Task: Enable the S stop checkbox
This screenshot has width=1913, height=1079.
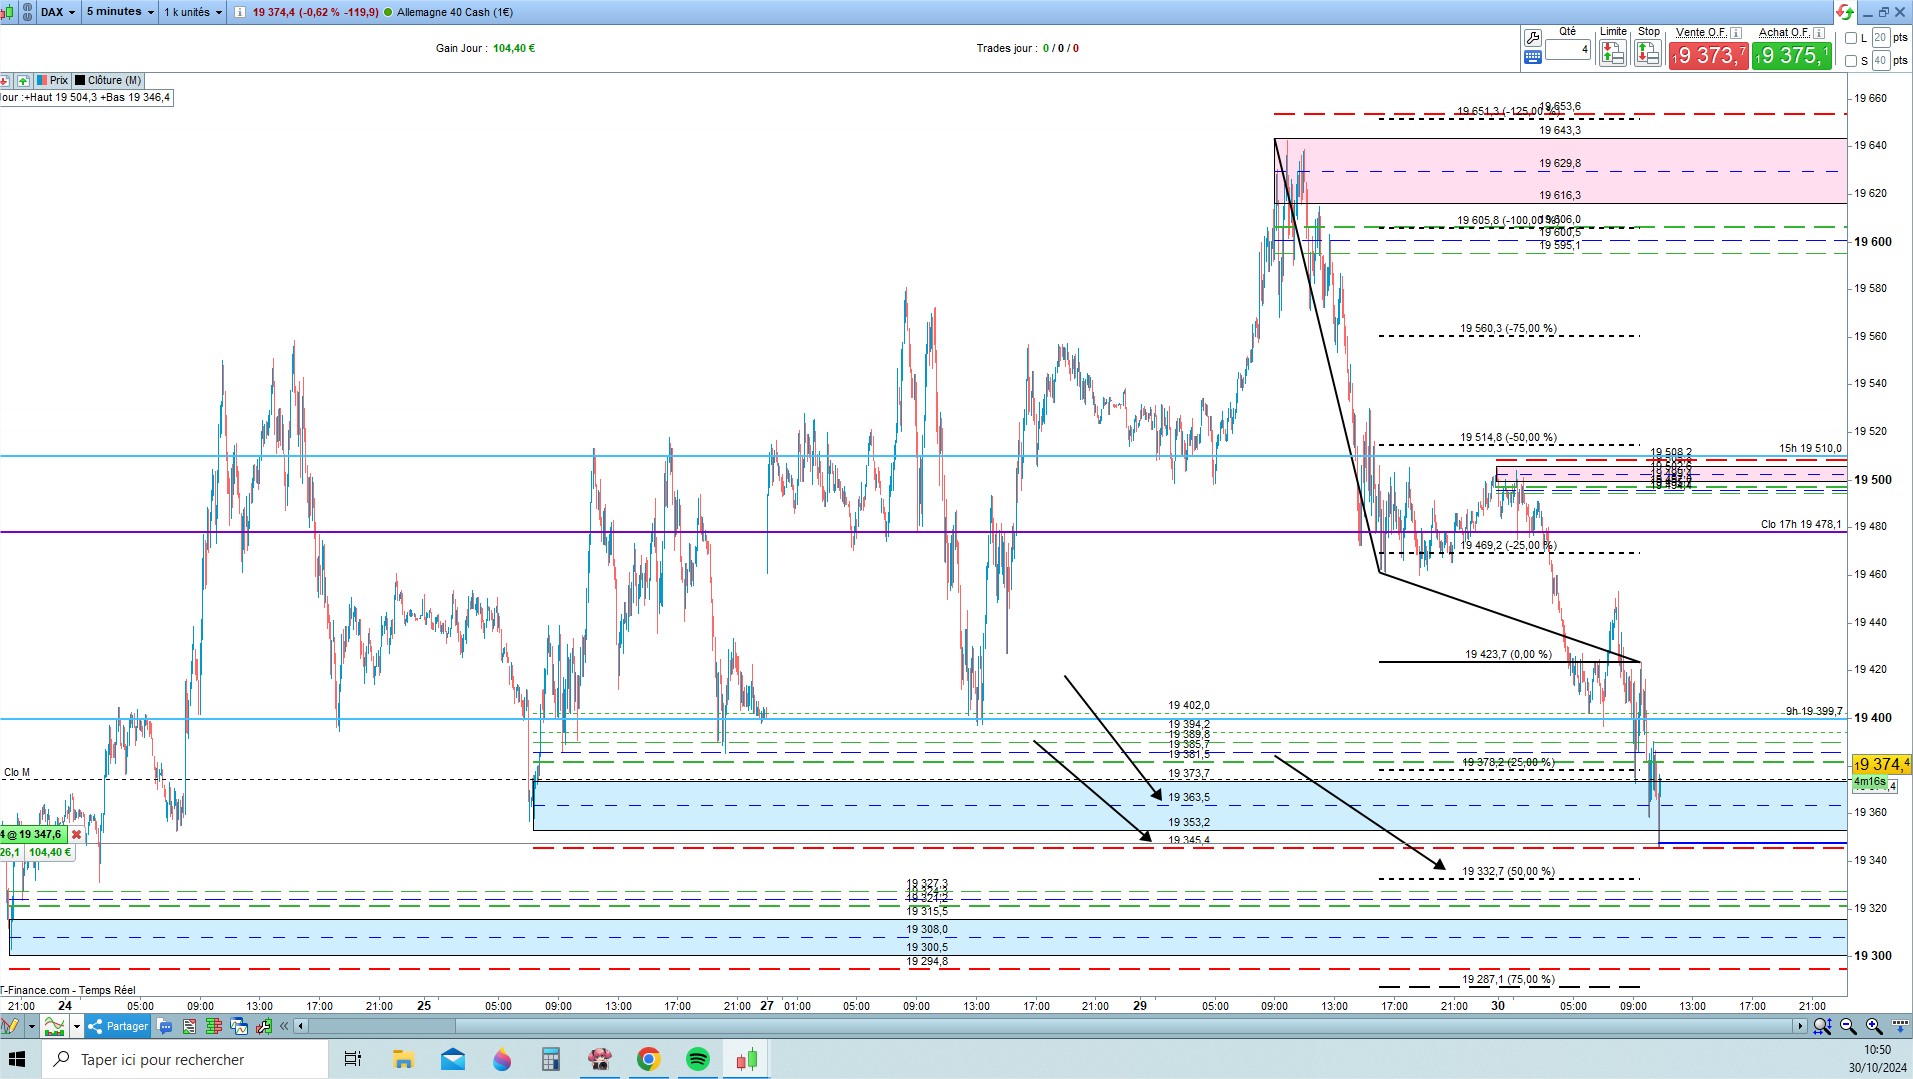Action: pyautogui.click(x=1850, y=61)
